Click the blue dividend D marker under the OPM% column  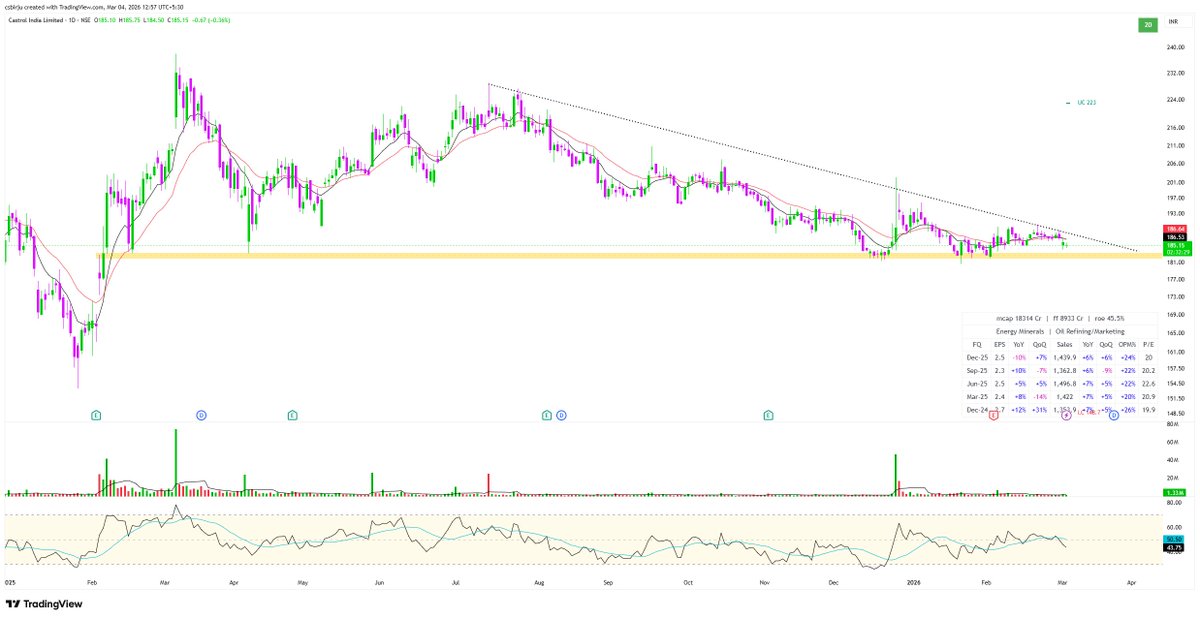(1113, 414)
